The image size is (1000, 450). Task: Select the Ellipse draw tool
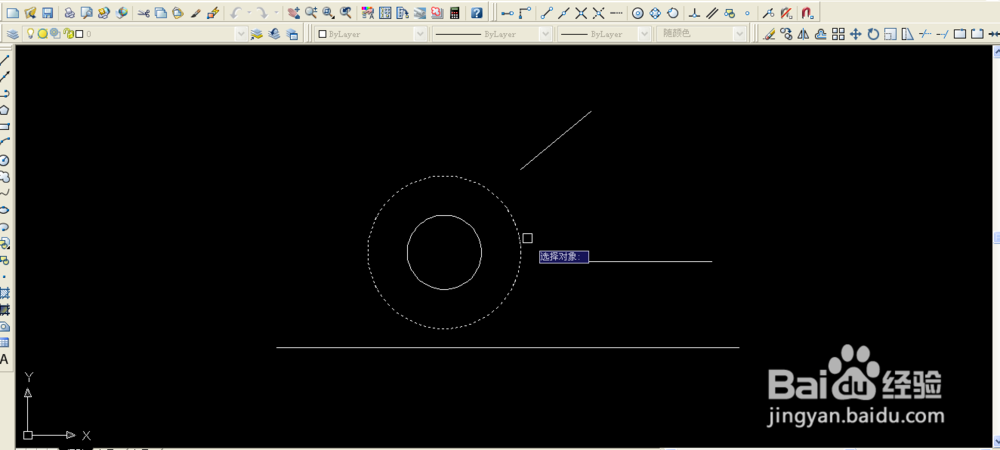(4, 209)
